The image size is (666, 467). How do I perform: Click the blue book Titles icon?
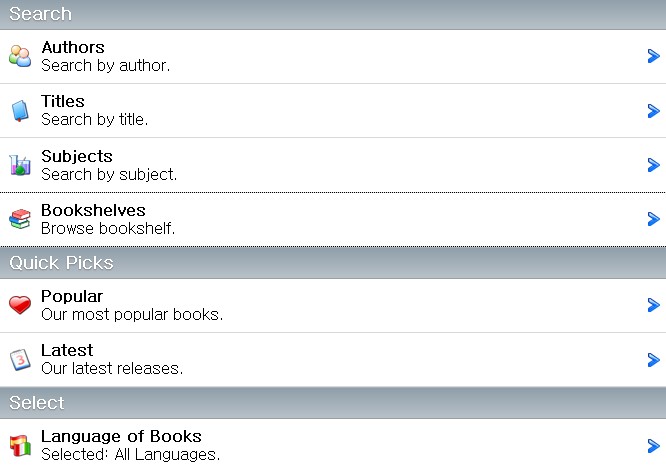(20, 111)
